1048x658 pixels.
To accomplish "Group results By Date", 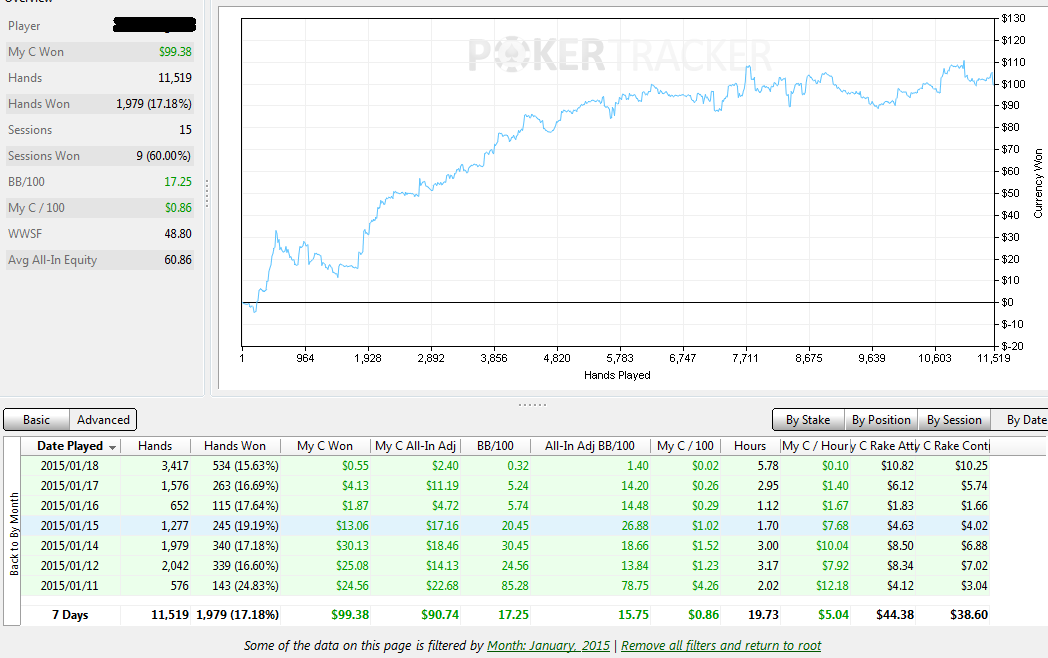I will coord(1023,420).
